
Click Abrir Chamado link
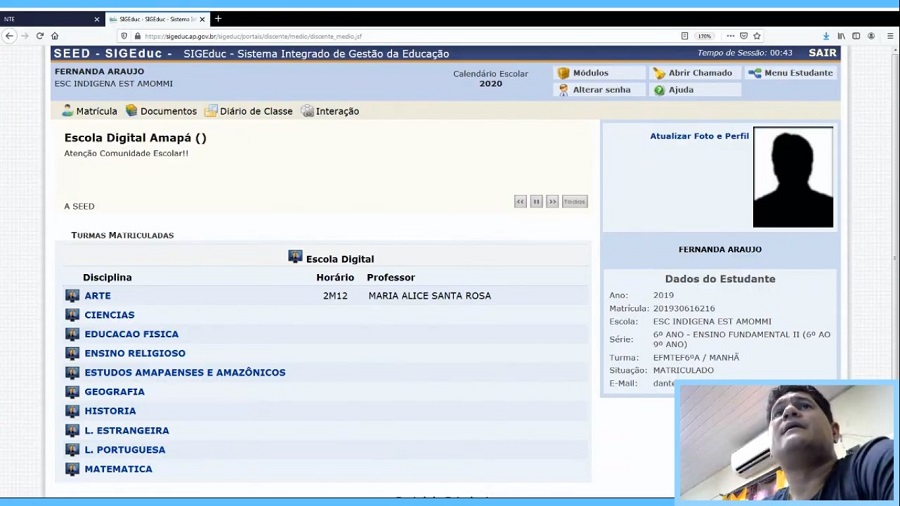pyautogui.click(x=700, y=73)
